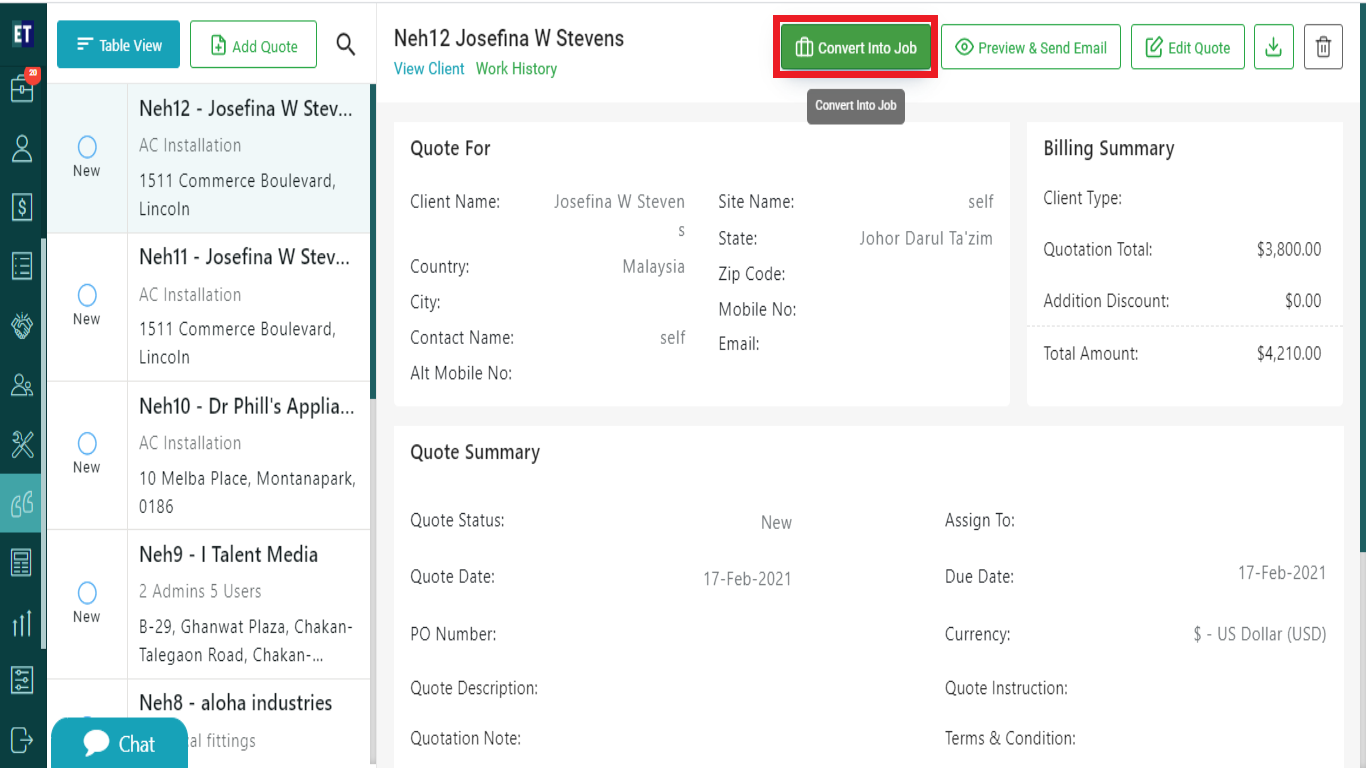Image resolution: width=1366 pixels, height=768 pixels.
Task: Open the reports chart icon in sidebar
Action: (x=22, y=623)
